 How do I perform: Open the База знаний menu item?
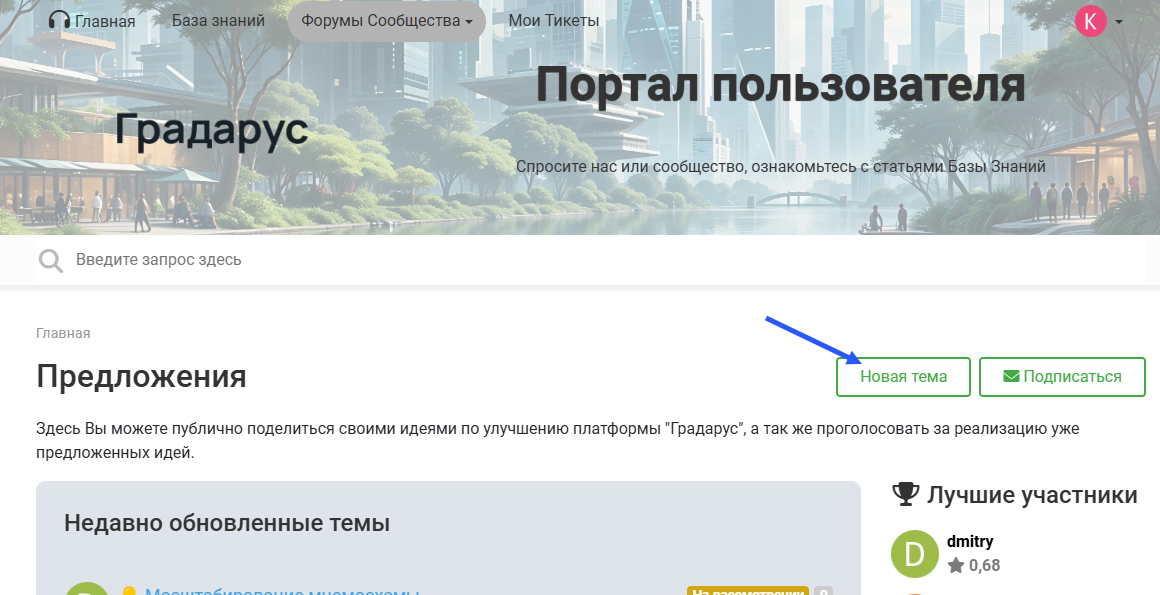218,21
